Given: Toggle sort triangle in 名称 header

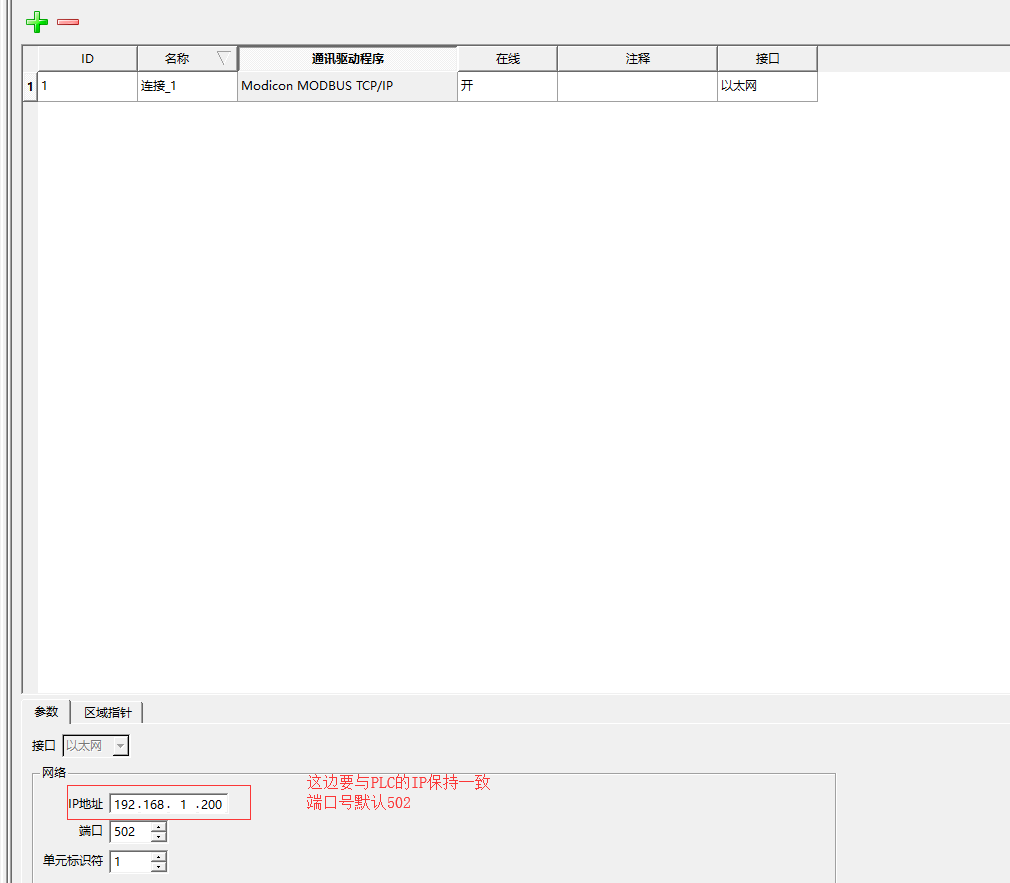Looking at the screenshot, I should (223, 59).
